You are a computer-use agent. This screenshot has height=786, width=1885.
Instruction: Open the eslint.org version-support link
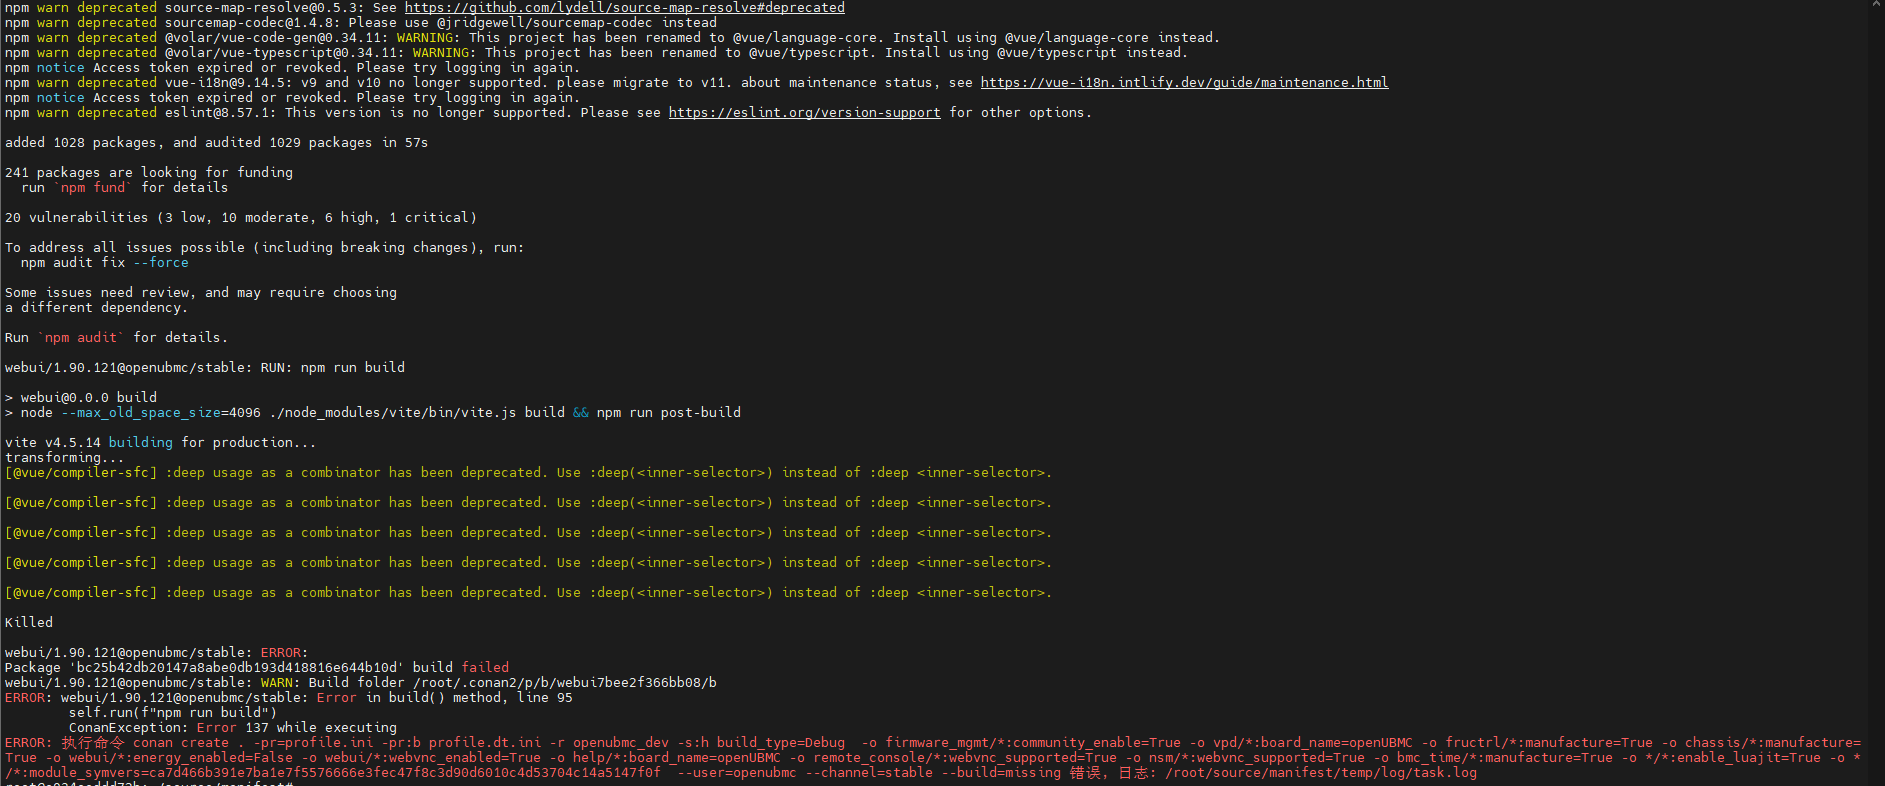pyautogui.click(x=804, y=113)
